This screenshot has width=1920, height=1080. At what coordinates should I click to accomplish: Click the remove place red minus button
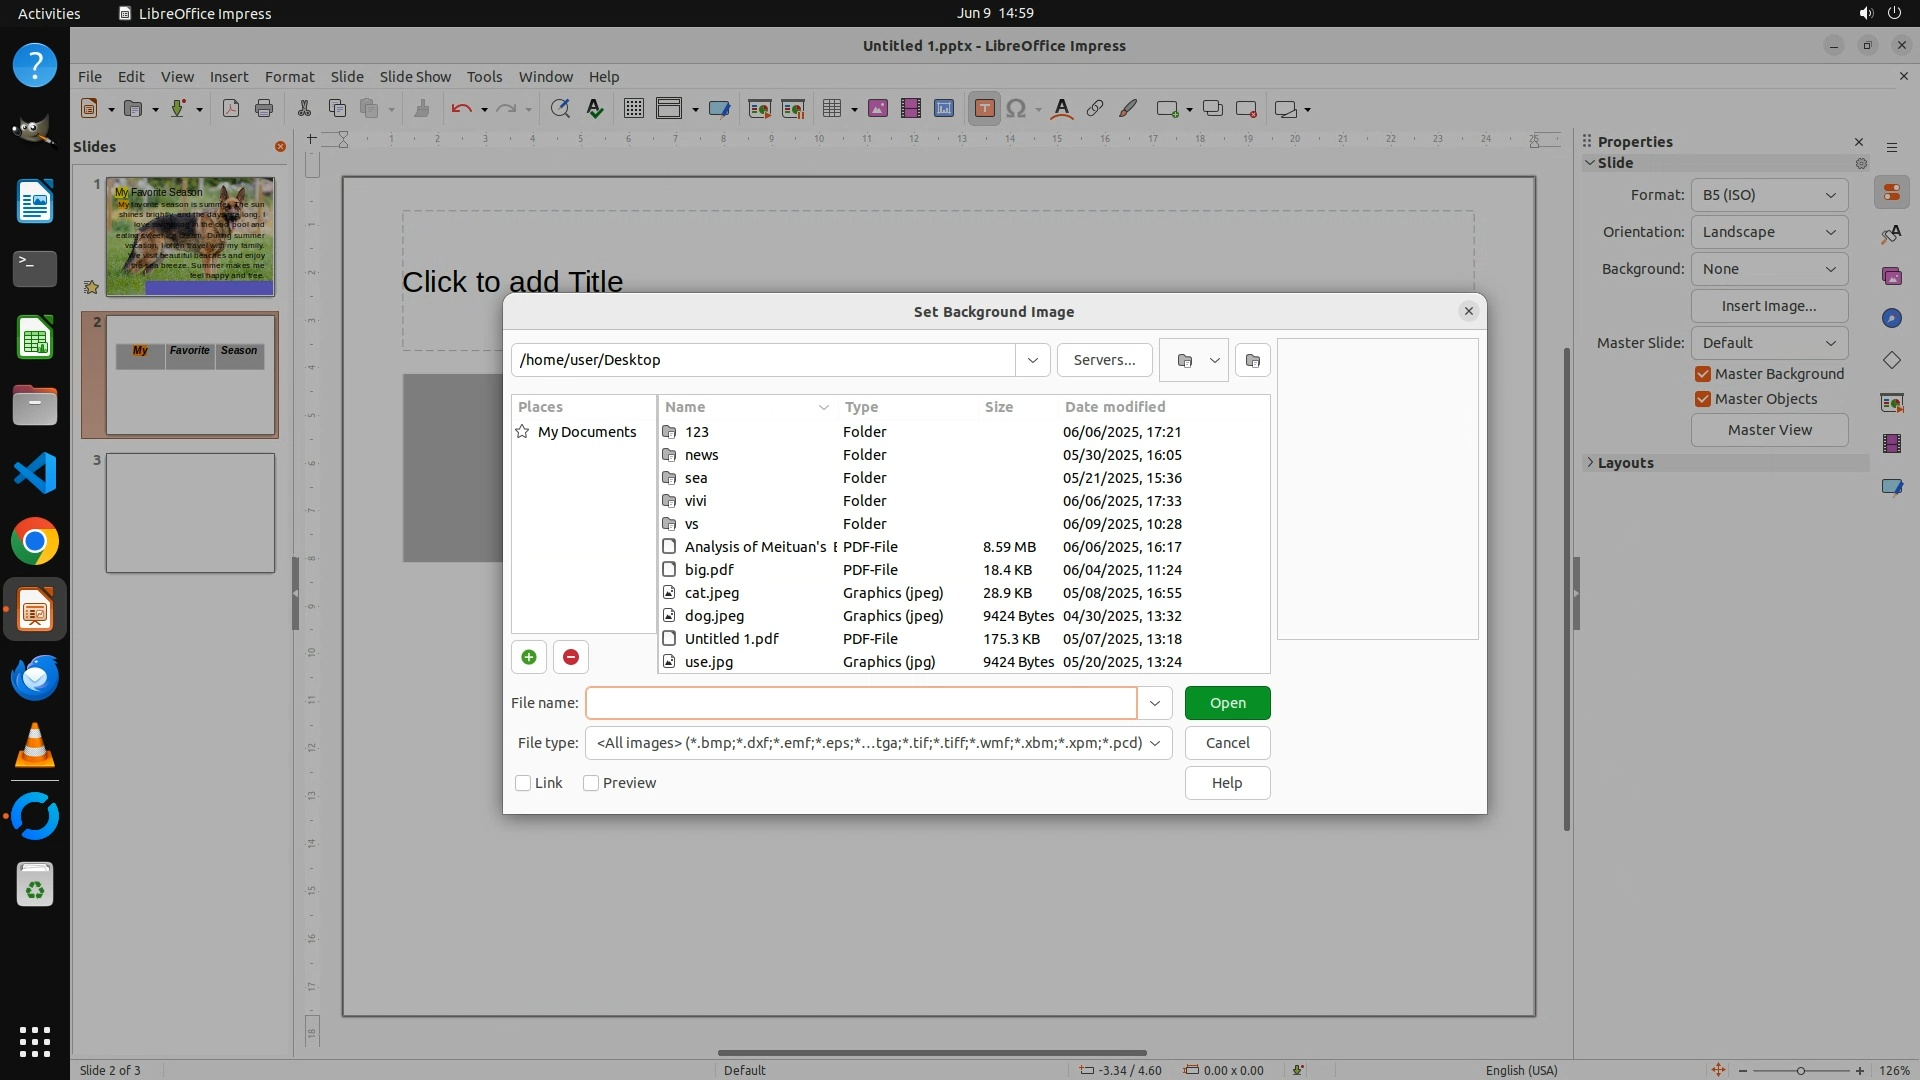(x=570, y=657)
